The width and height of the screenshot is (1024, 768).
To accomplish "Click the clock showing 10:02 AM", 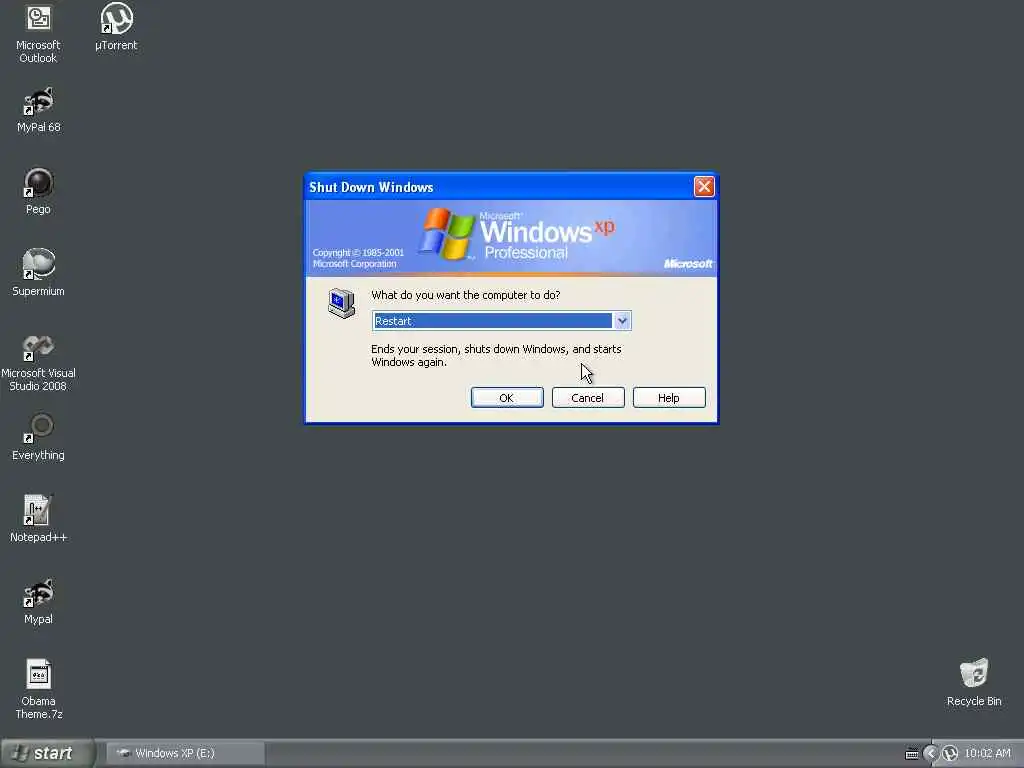I will tap(987, 754).
